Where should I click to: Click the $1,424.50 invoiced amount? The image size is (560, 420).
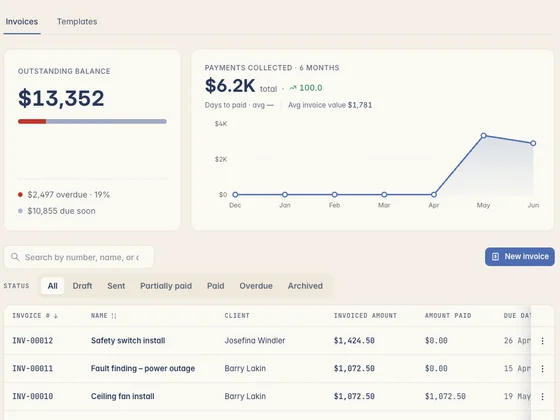354,341
